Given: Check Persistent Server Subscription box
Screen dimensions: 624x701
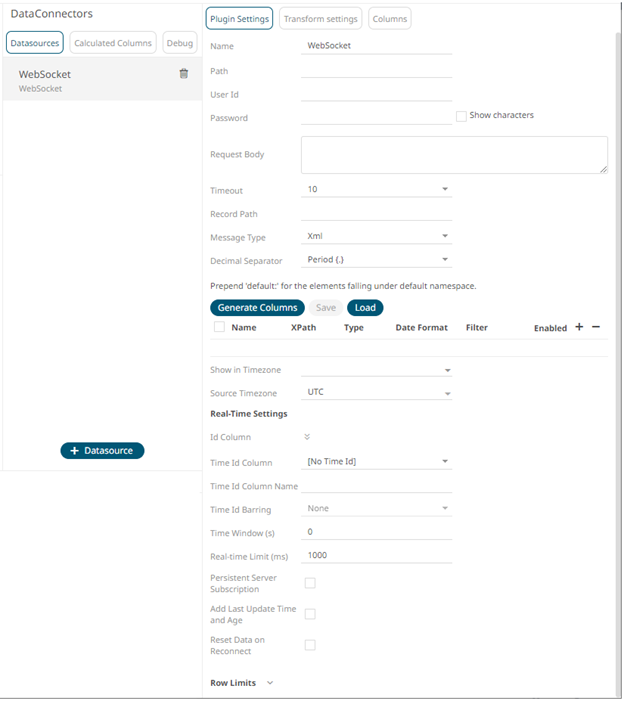Looking at the screenshot, I should click(310, 583).
